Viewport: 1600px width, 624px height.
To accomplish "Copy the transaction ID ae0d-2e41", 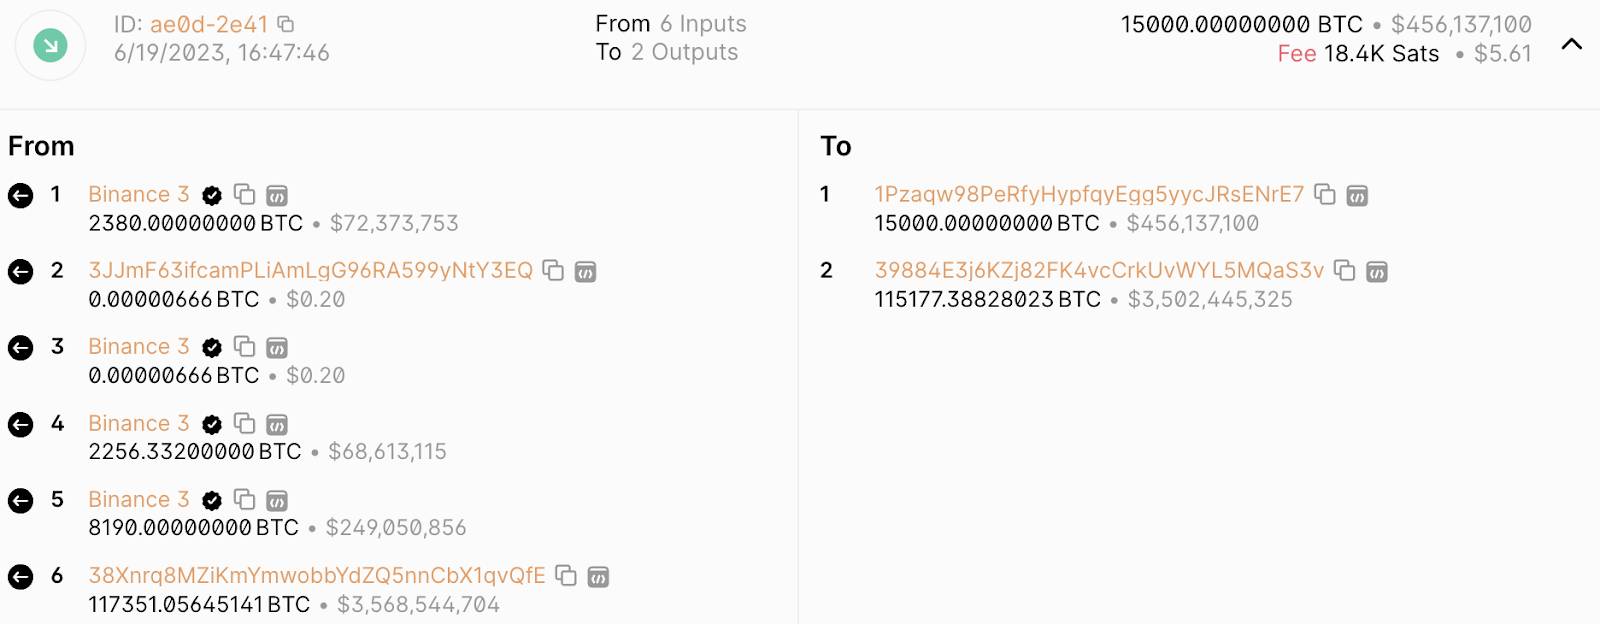I will pos(286,24).
